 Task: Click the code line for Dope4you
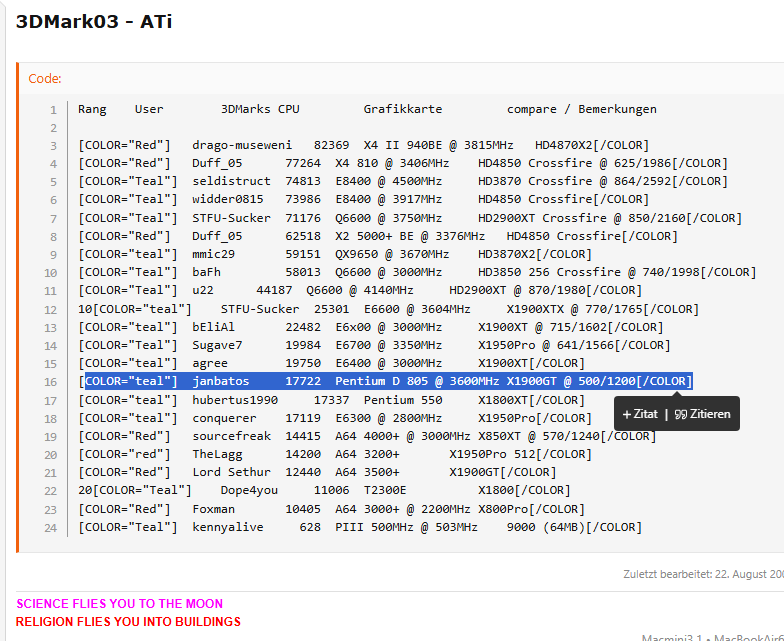click(324, 490)
